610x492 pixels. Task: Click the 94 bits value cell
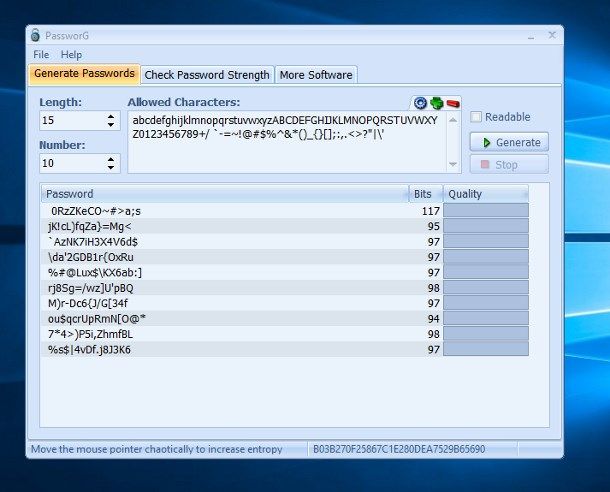426,319
